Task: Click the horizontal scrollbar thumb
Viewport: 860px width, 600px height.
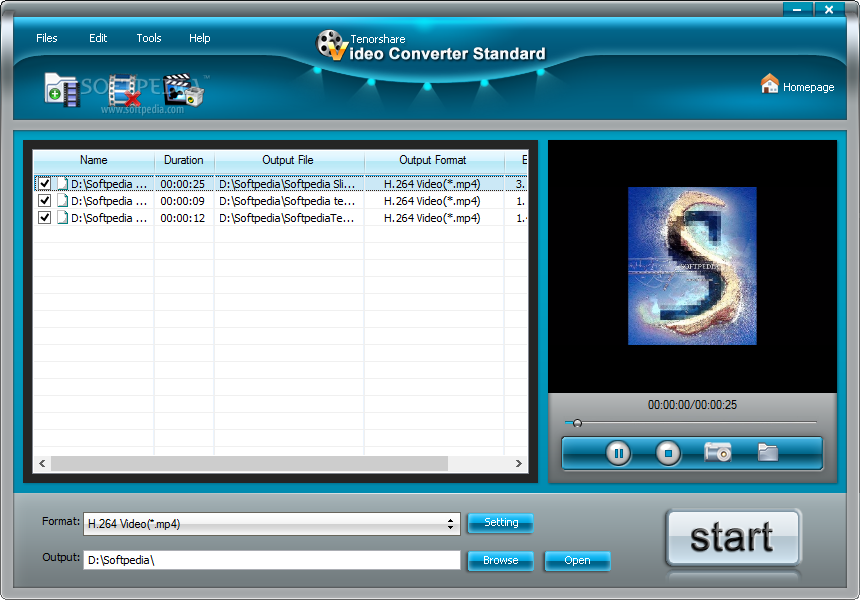Action: point(250,463)
